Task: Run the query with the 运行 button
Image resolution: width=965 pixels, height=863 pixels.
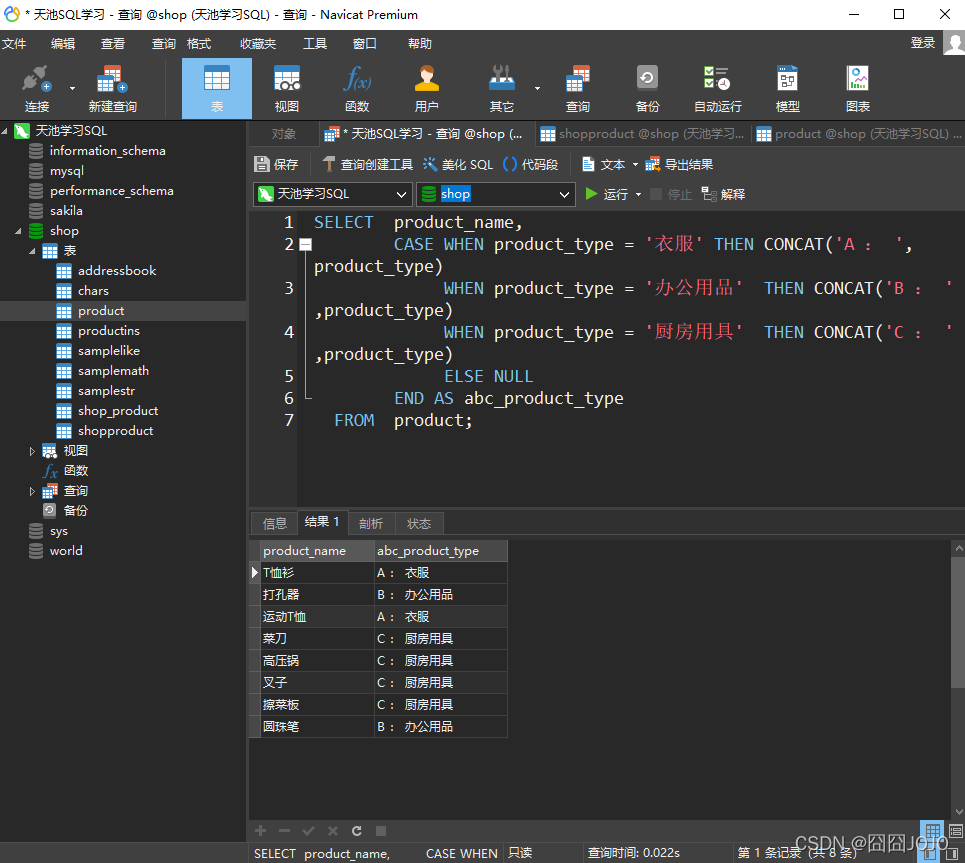Action: [x=607, y=195]
